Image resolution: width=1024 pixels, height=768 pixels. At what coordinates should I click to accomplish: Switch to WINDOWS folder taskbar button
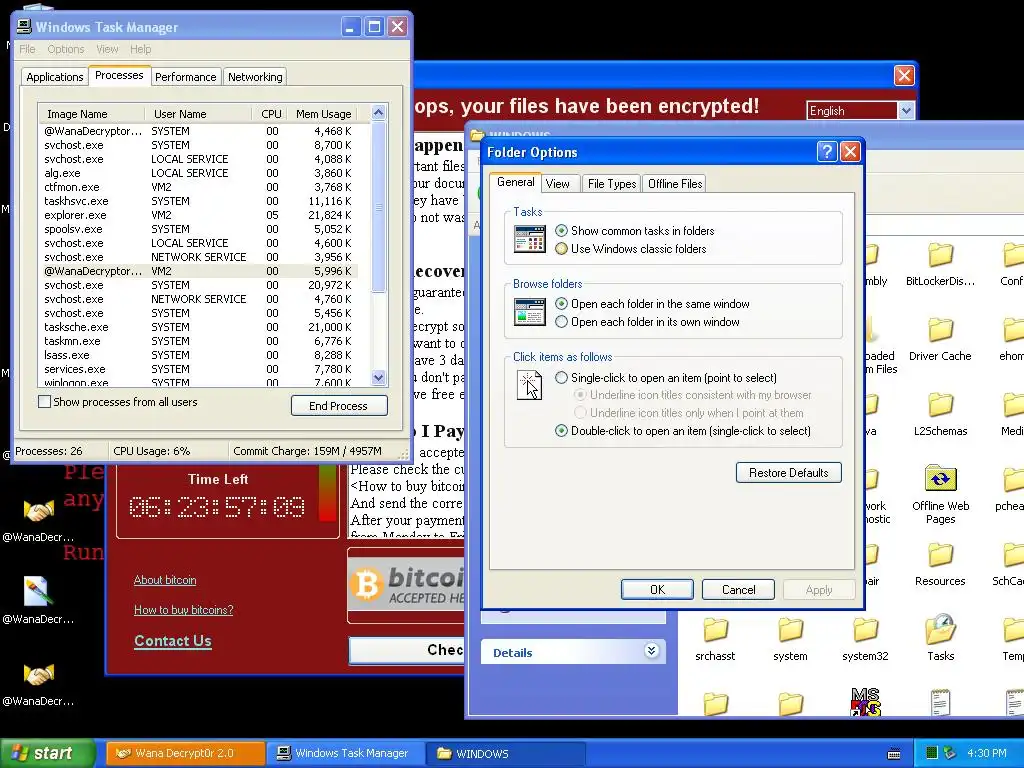505,754
